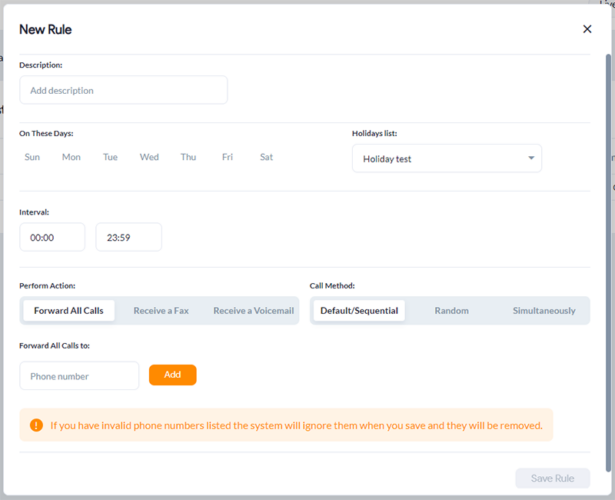Select Default/Sequential call method
Viewport: 615px width, 500px height.
point(359,311)
